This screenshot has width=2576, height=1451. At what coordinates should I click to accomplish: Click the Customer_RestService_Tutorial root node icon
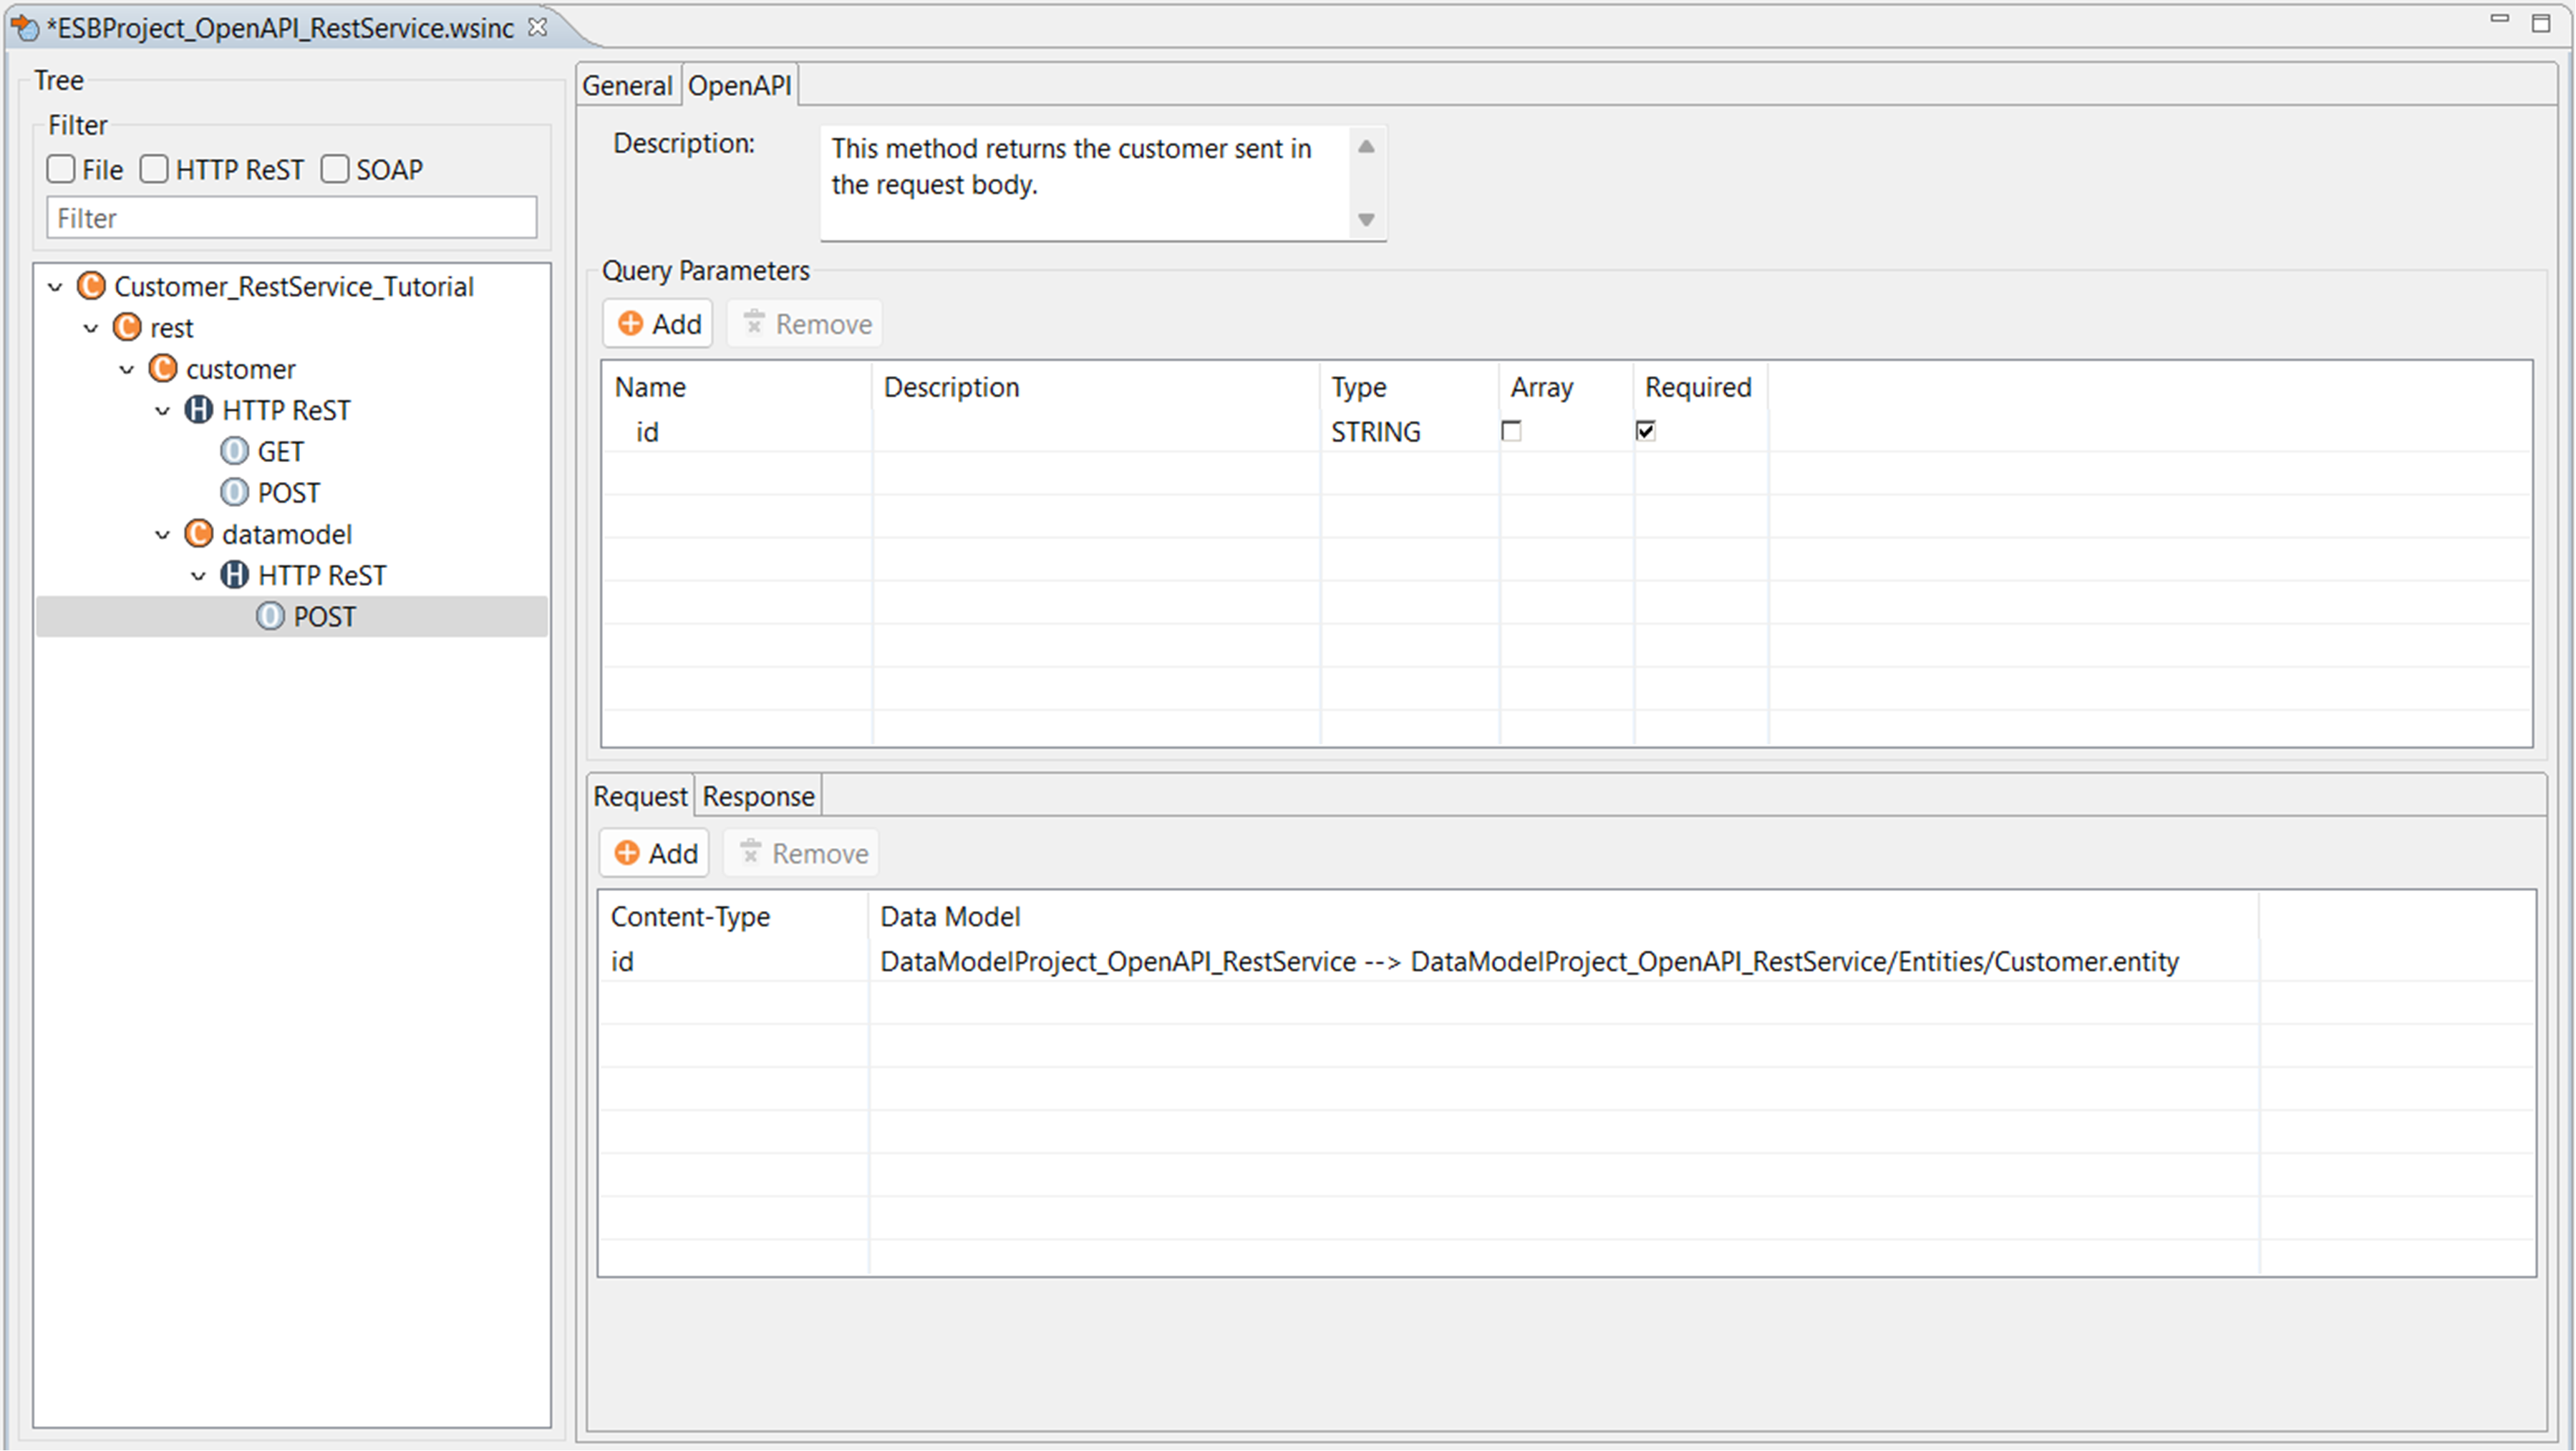coord(92,286)
